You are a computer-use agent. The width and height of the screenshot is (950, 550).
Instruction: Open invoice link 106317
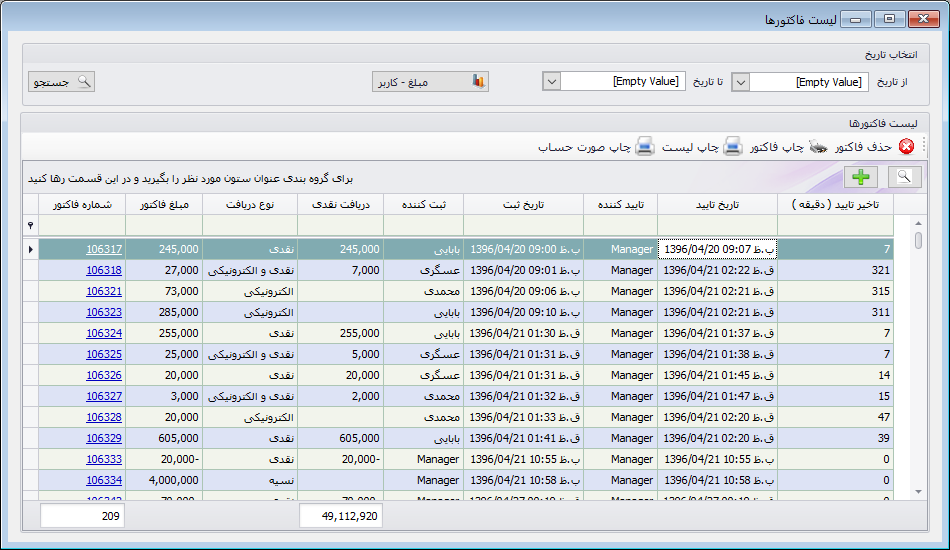(x=104, y=250)
